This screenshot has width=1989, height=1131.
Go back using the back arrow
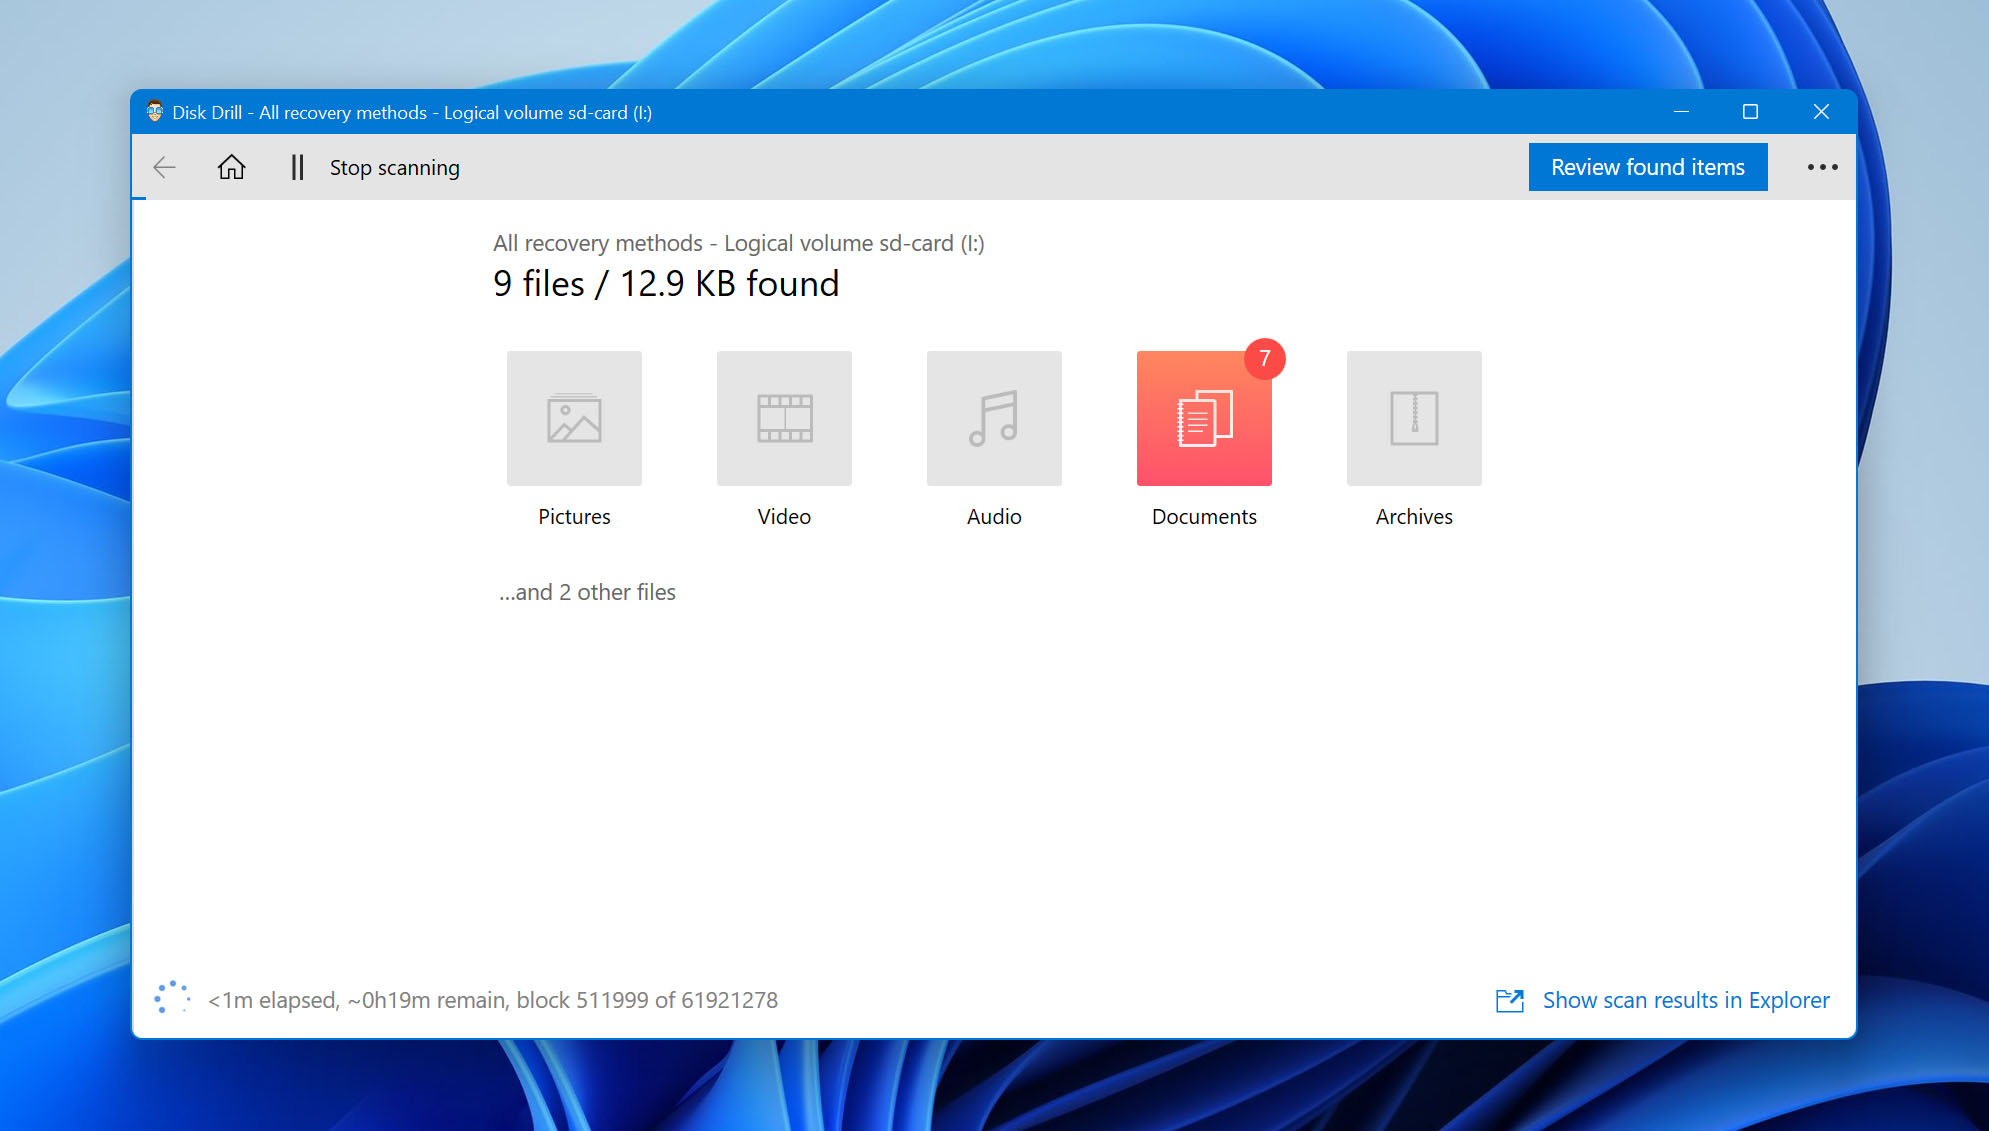(165, 167)
